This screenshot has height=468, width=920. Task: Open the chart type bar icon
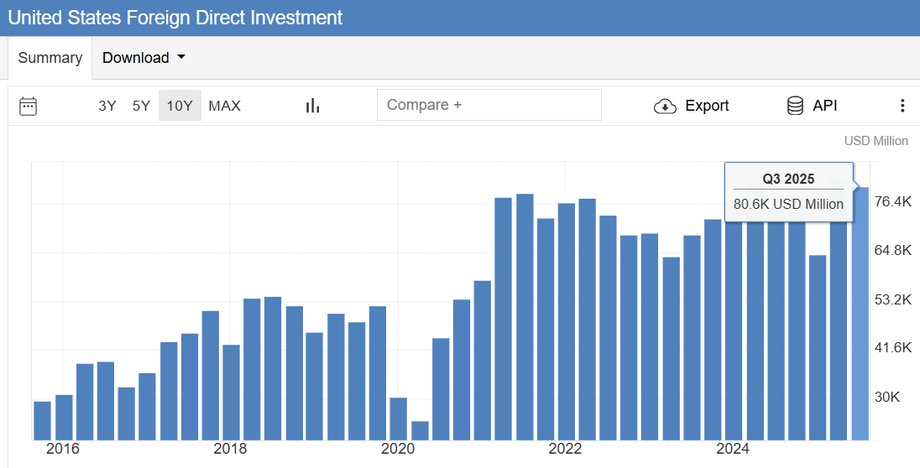click(312, 106)
